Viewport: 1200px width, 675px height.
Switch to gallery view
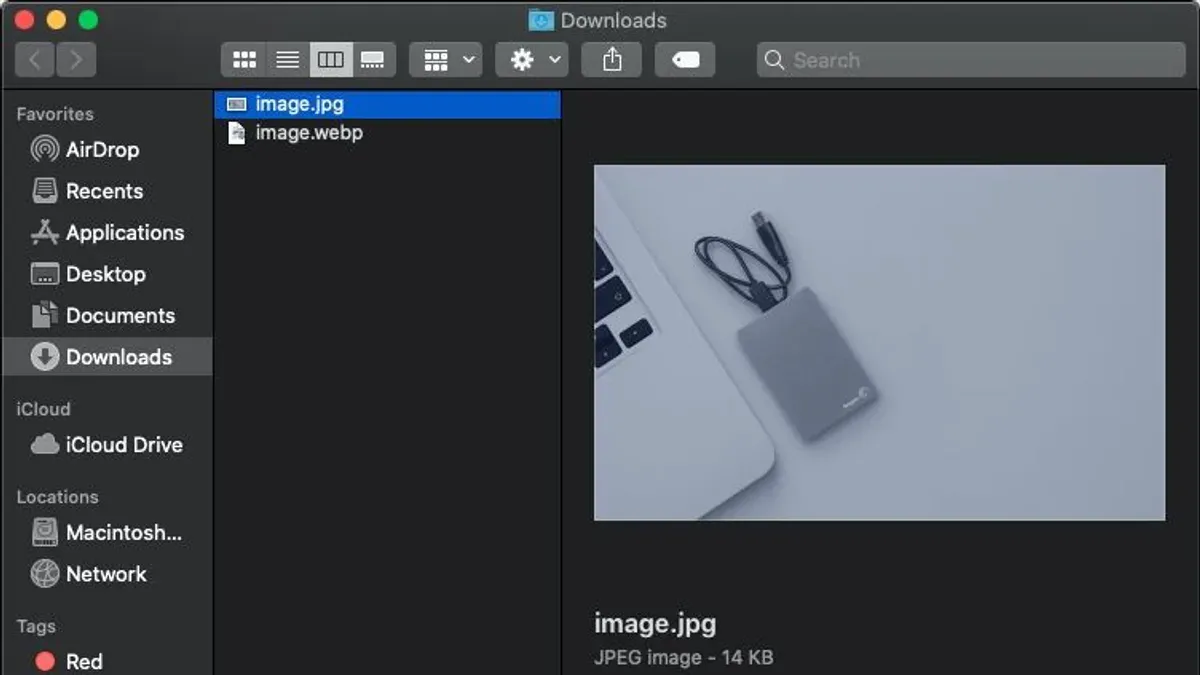click(373, 60)
